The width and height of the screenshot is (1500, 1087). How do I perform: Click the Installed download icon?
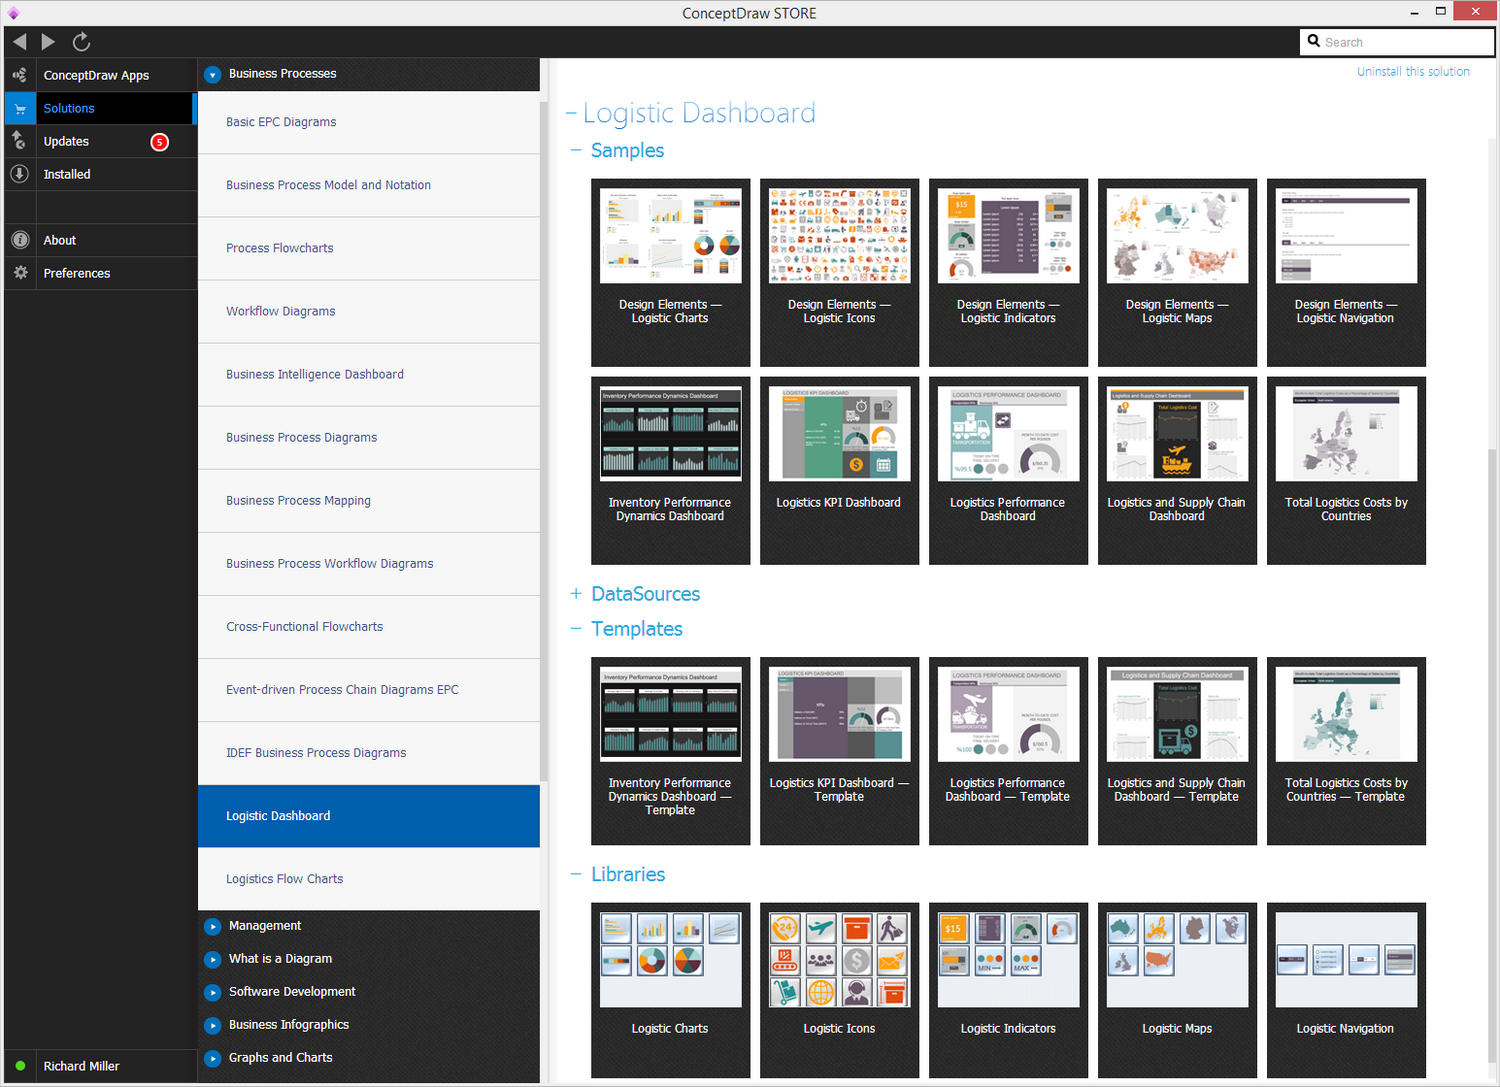pyautogui.click(x=20, y=174)
